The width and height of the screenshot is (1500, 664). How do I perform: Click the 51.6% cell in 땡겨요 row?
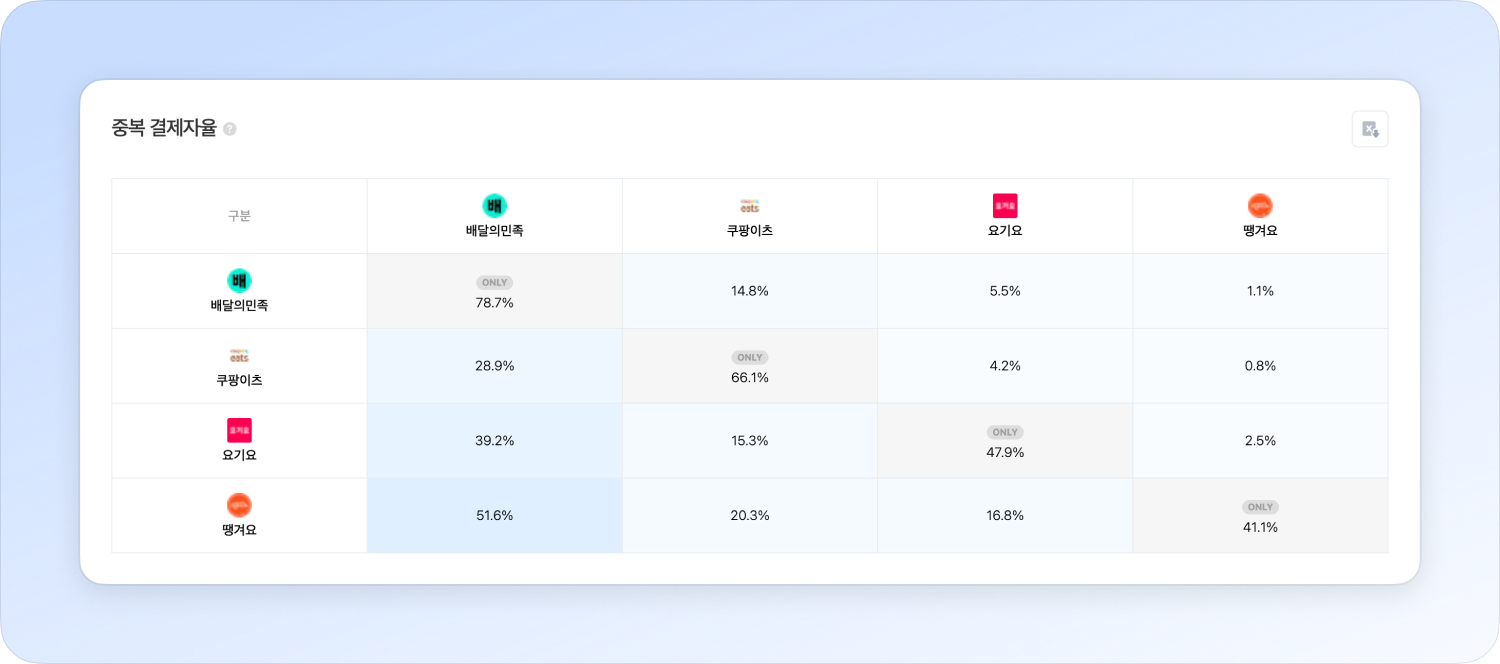tap(494, 516)
